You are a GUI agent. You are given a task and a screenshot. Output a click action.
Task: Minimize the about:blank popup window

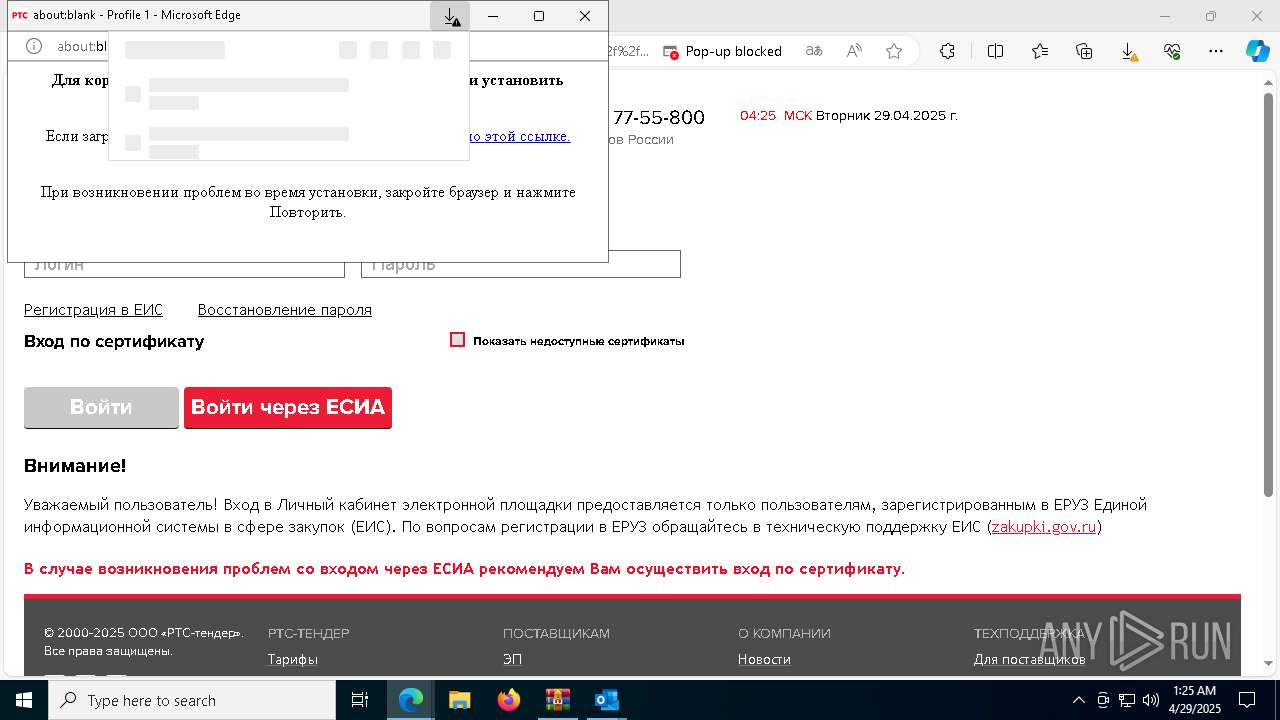[x=493, y=16]
